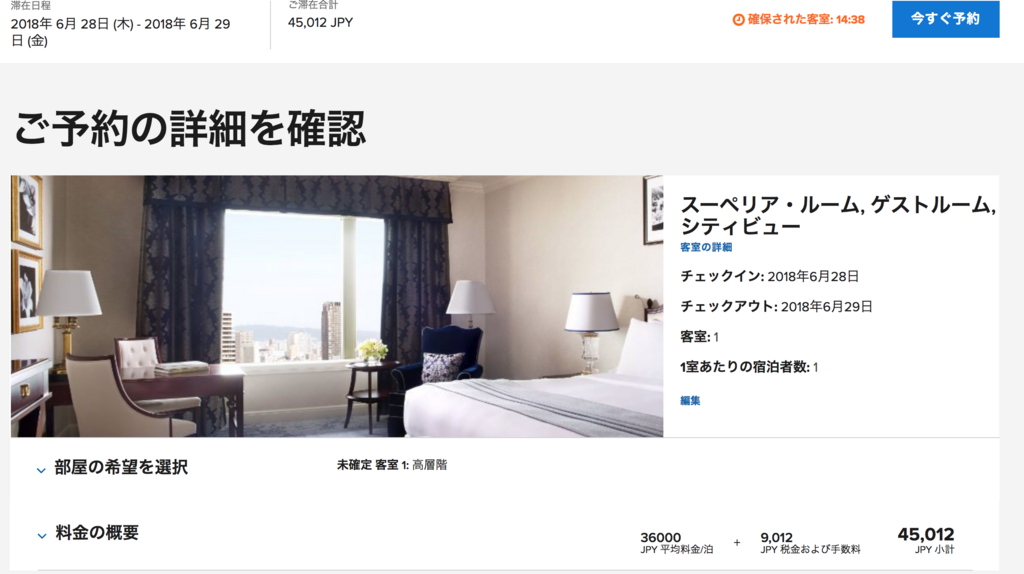1024x574 pixels.
Task: Click the 未確定 客室 1: 高層階 text
Action: point(392,465)
